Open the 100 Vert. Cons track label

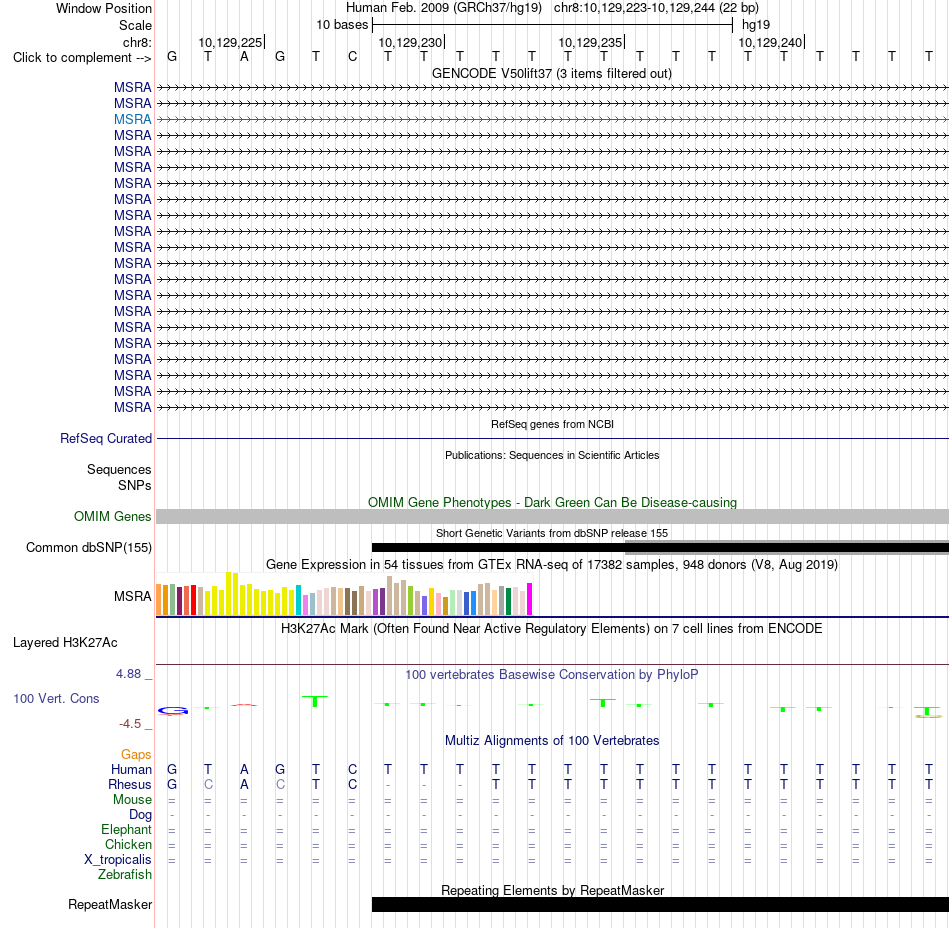[x=56, y=698]
